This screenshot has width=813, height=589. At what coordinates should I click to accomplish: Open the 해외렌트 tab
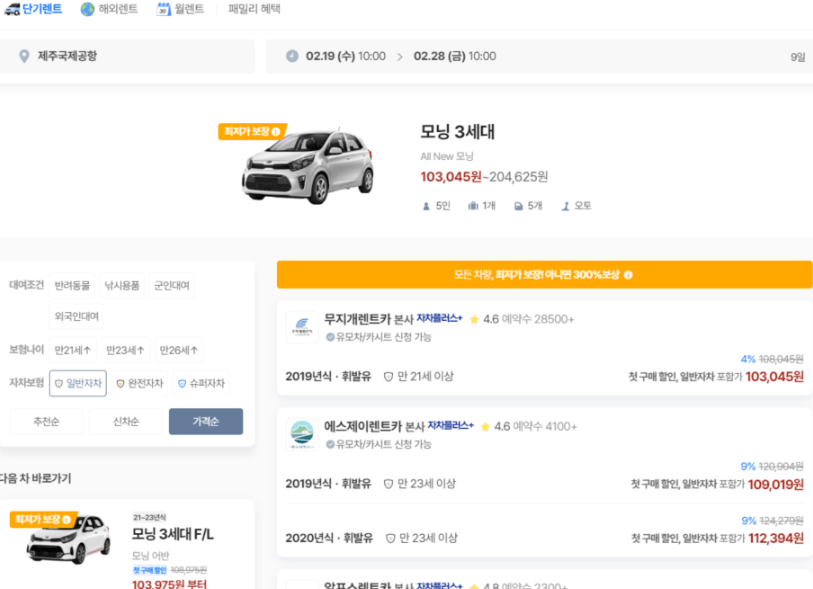tap(109, 9)
